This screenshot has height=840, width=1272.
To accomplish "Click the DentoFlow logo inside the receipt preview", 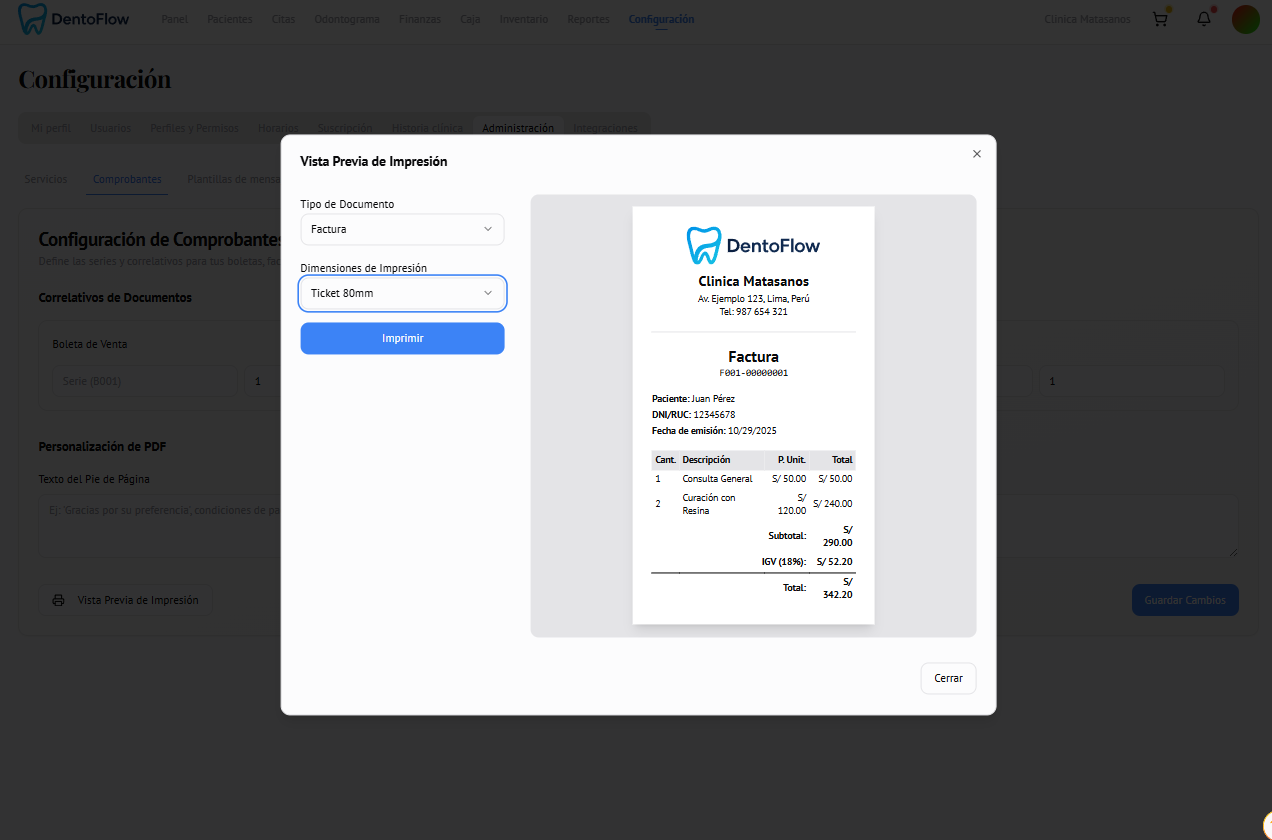I will pos(753,243).
